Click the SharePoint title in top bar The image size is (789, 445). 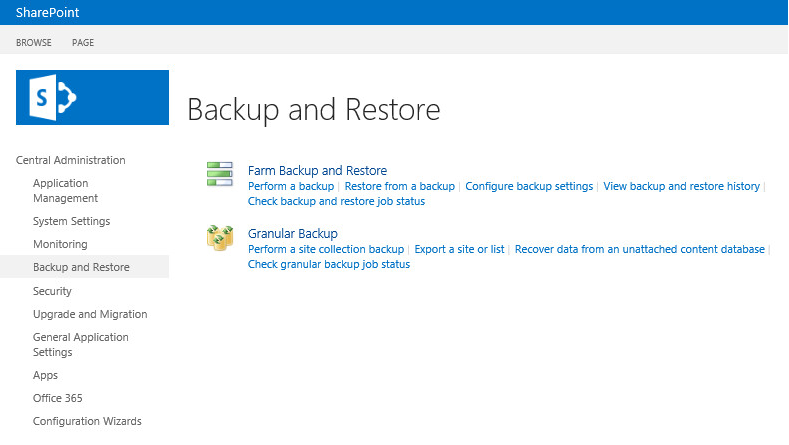(47, 13)
